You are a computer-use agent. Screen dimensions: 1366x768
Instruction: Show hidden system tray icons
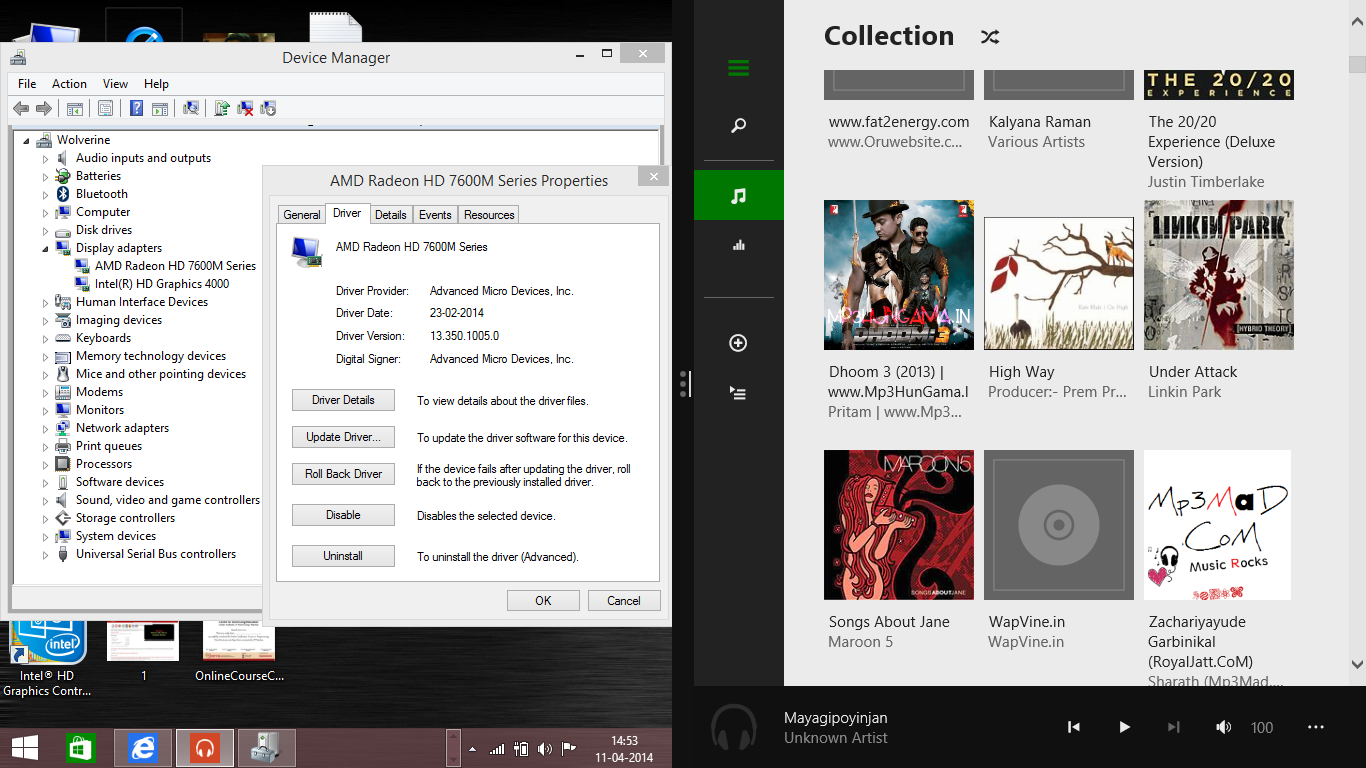click(x=473, y=749)
